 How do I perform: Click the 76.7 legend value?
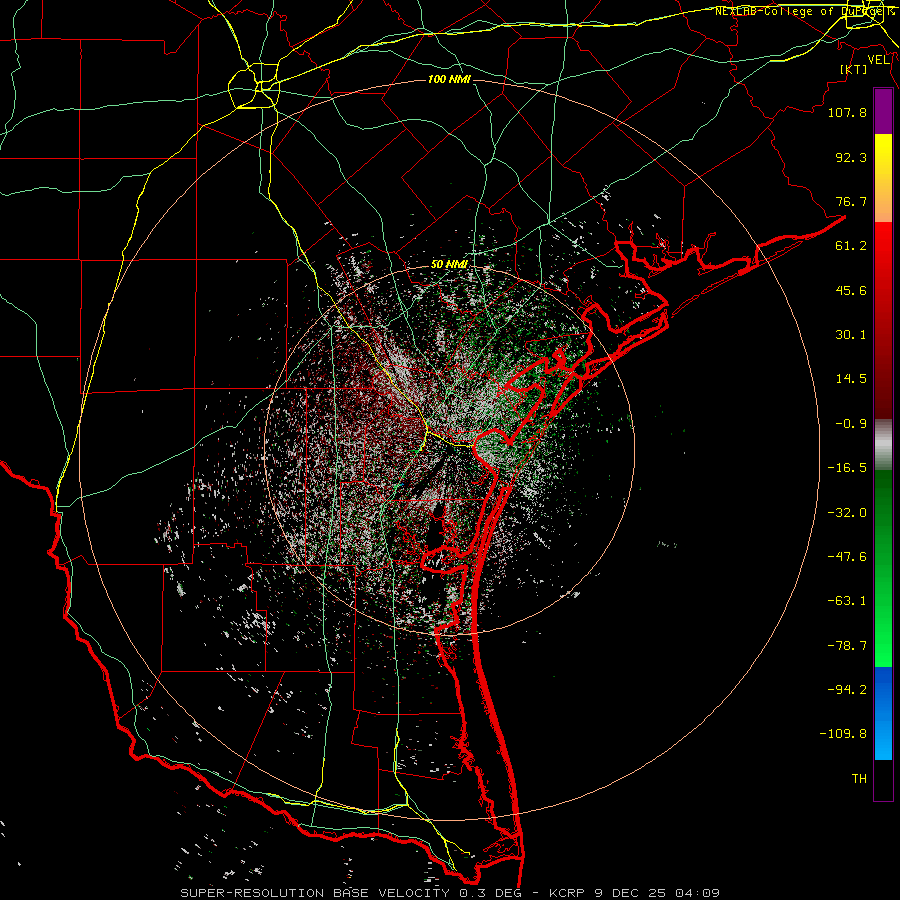pyautogui.click(x=851, y=201)
